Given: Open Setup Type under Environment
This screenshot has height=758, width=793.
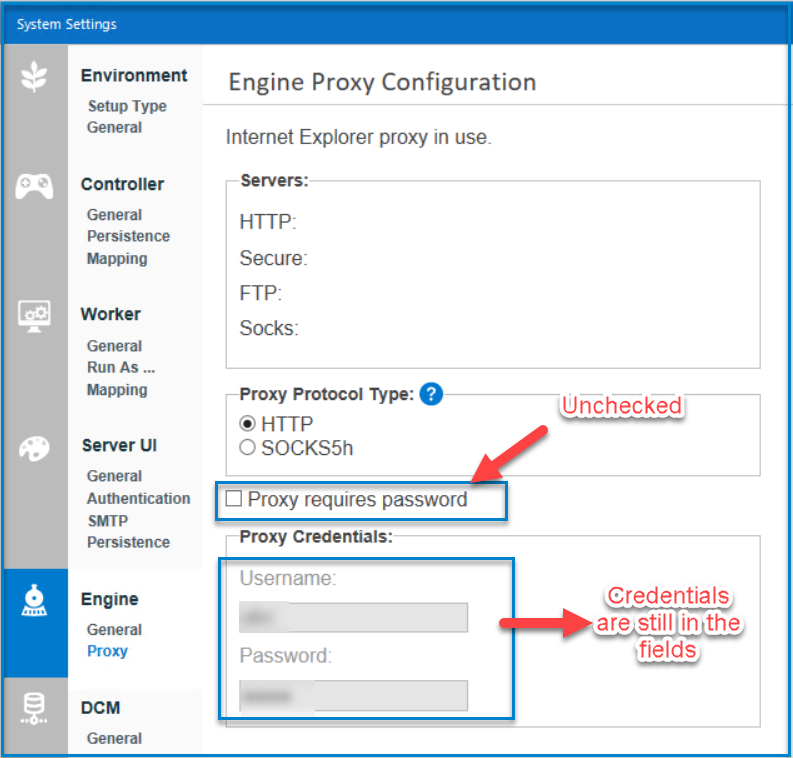Looking at the screenshot, I should (127, 106).
